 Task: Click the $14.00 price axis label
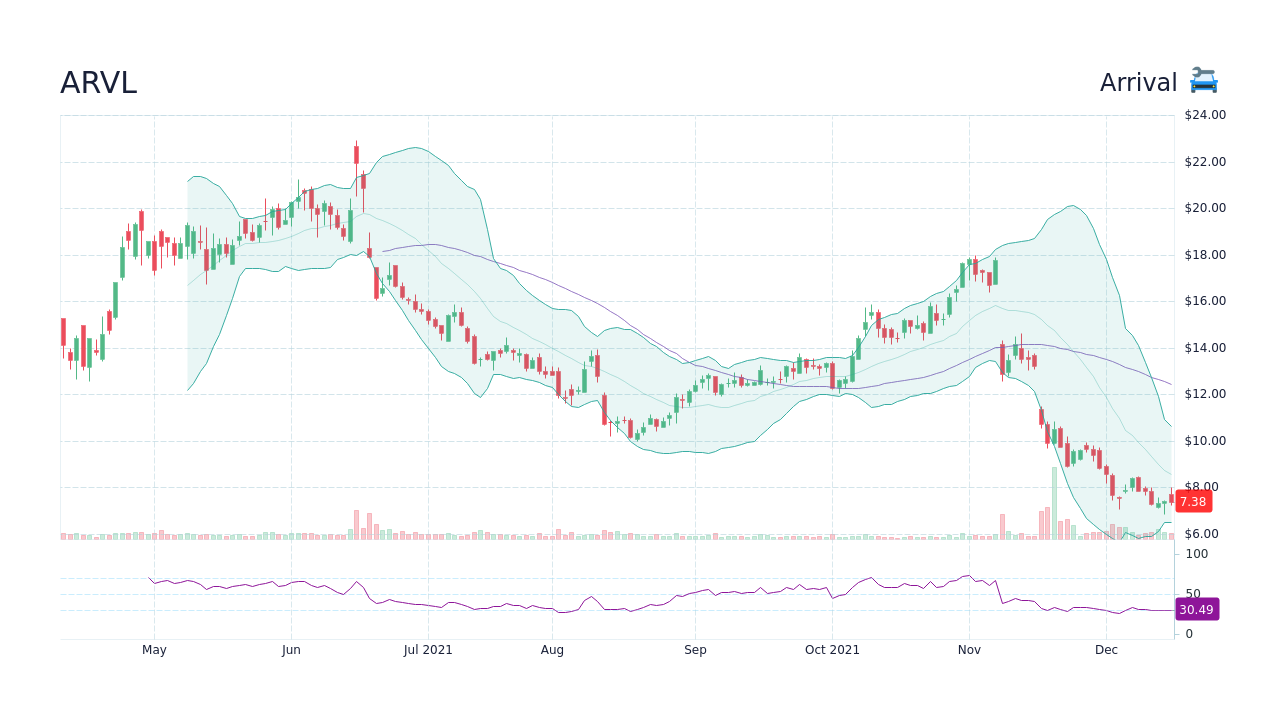pyautogui.click(x=1205, y=348)
